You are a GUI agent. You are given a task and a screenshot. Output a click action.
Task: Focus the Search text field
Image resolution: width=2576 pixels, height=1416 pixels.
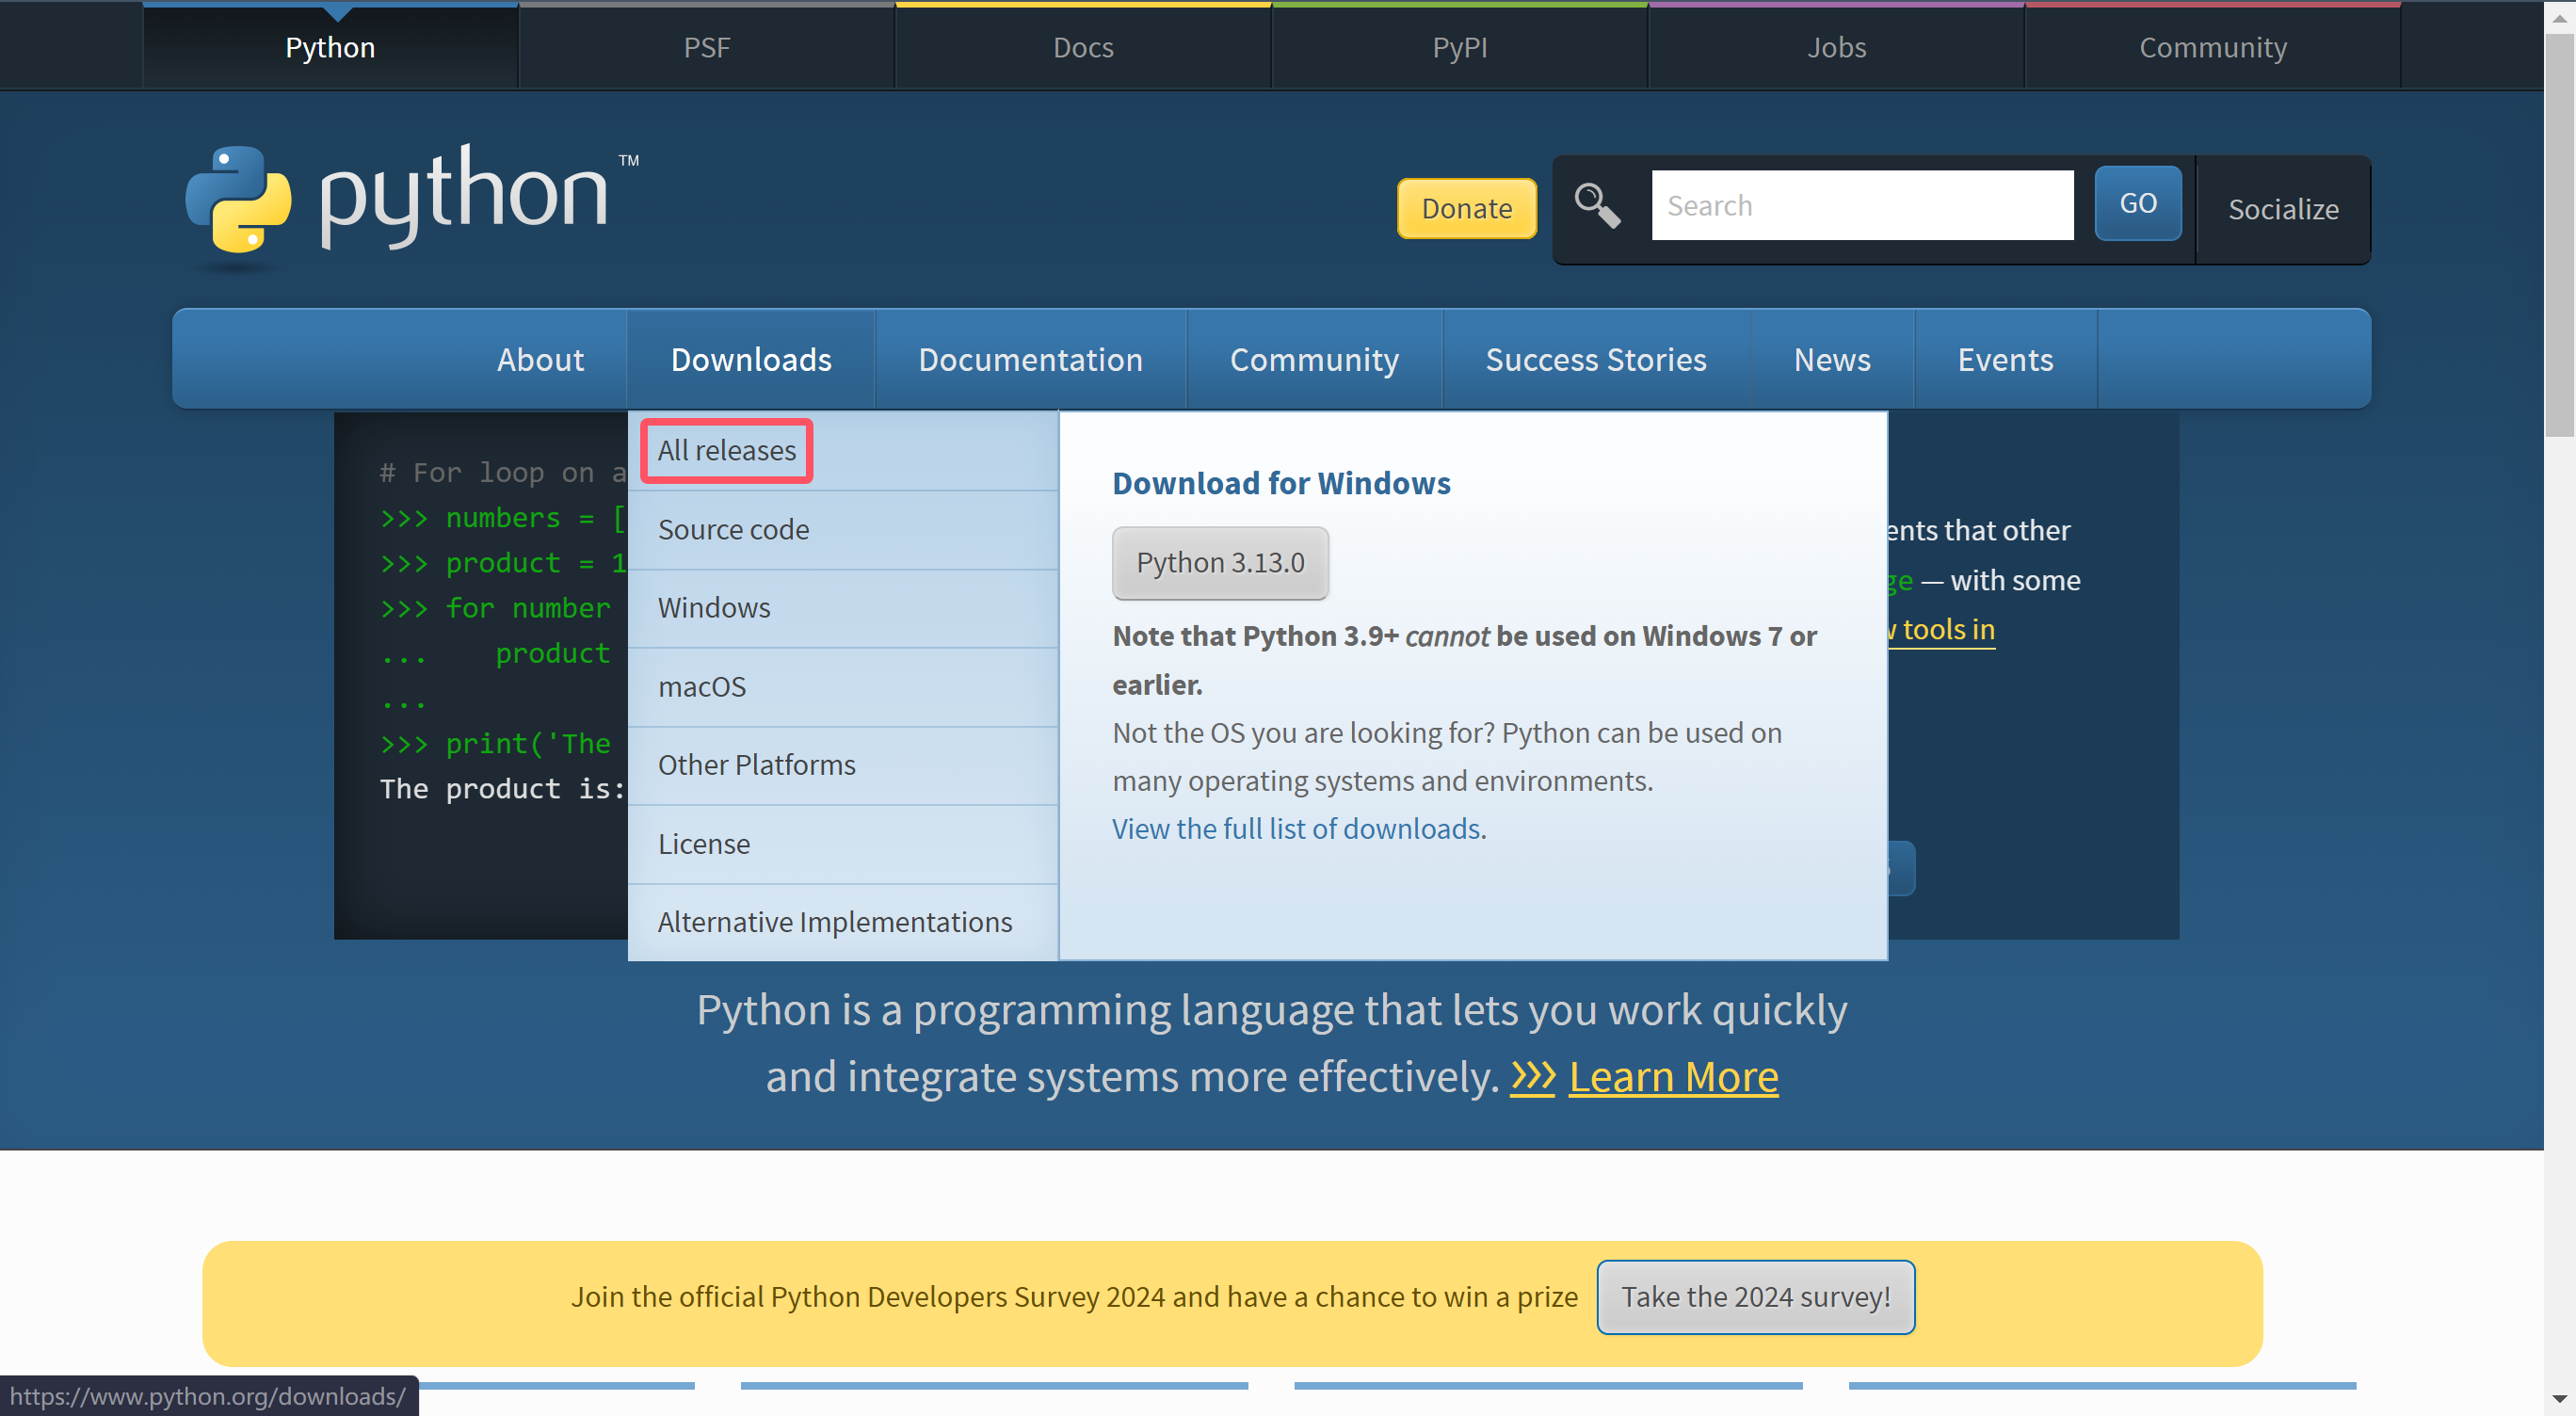tap(1862, 205)
